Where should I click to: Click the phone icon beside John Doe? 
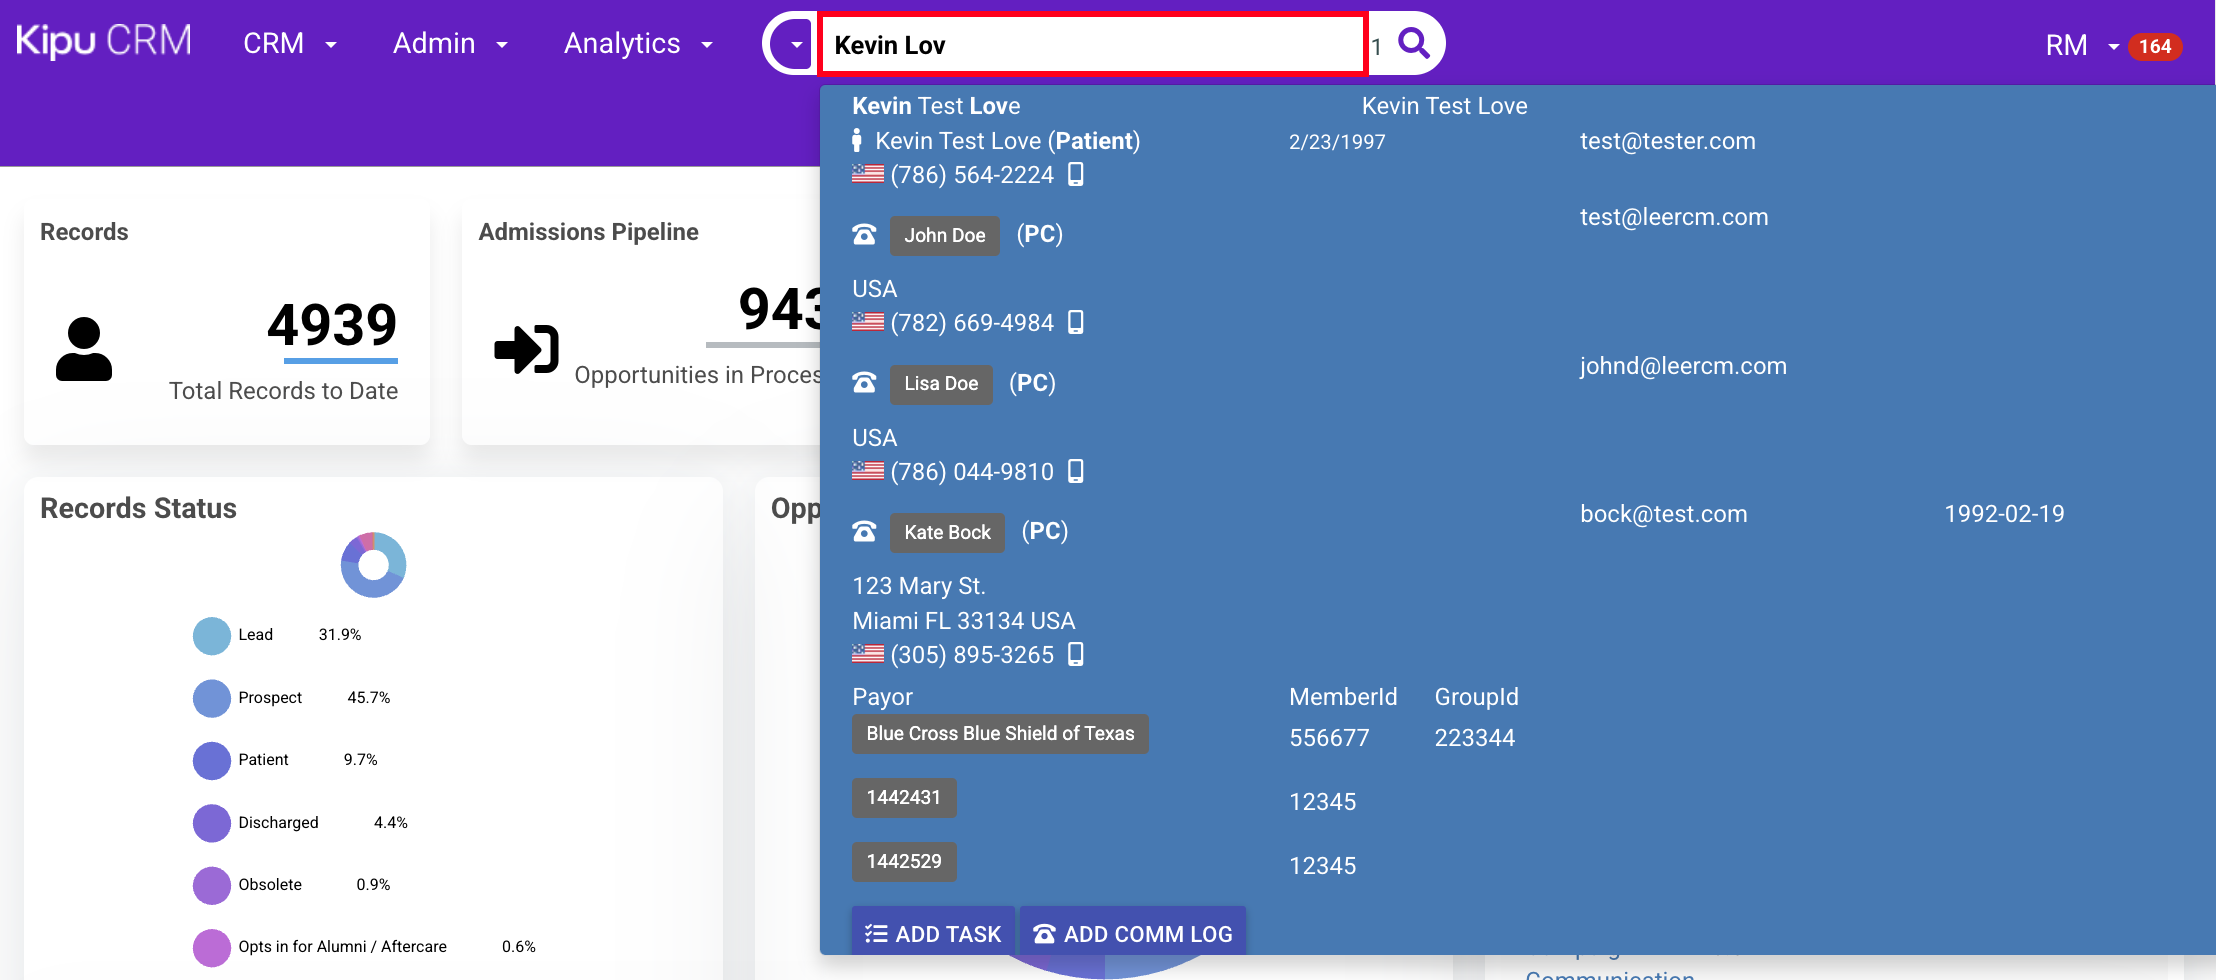click(864, 235)
